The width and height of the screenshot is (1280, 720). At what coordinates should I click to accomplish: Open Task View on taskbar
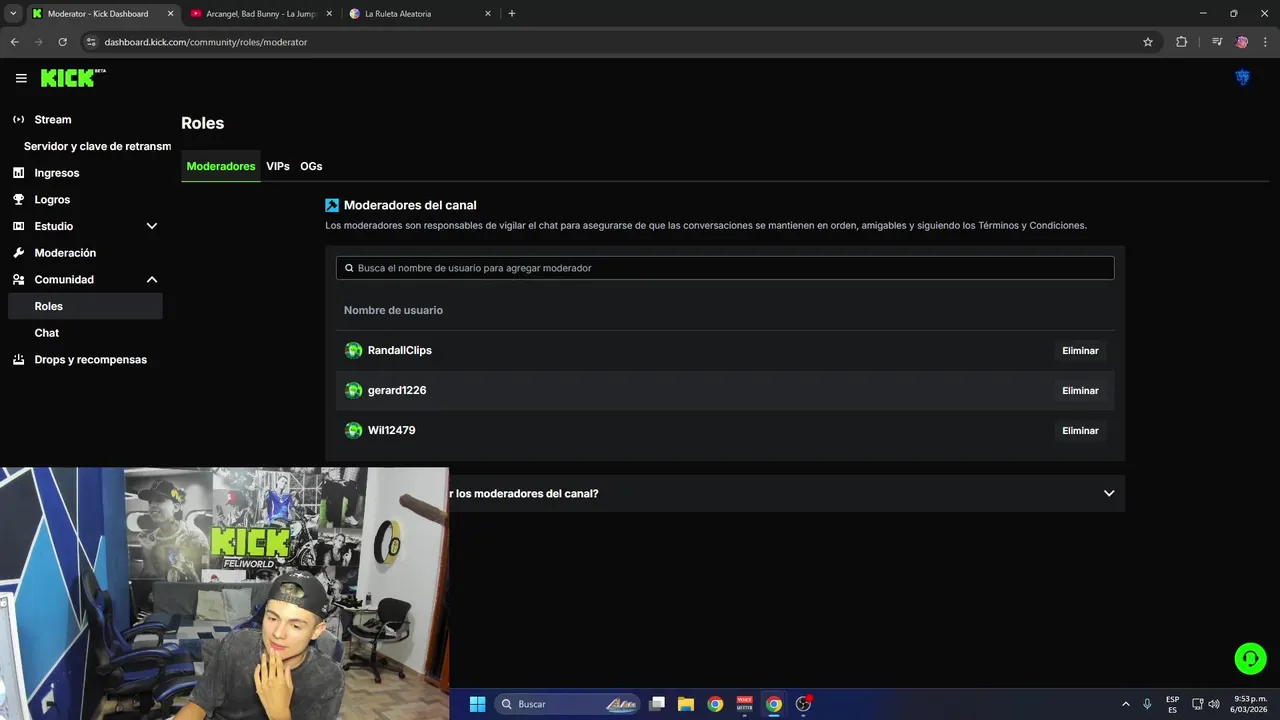[x=657, y=704]
